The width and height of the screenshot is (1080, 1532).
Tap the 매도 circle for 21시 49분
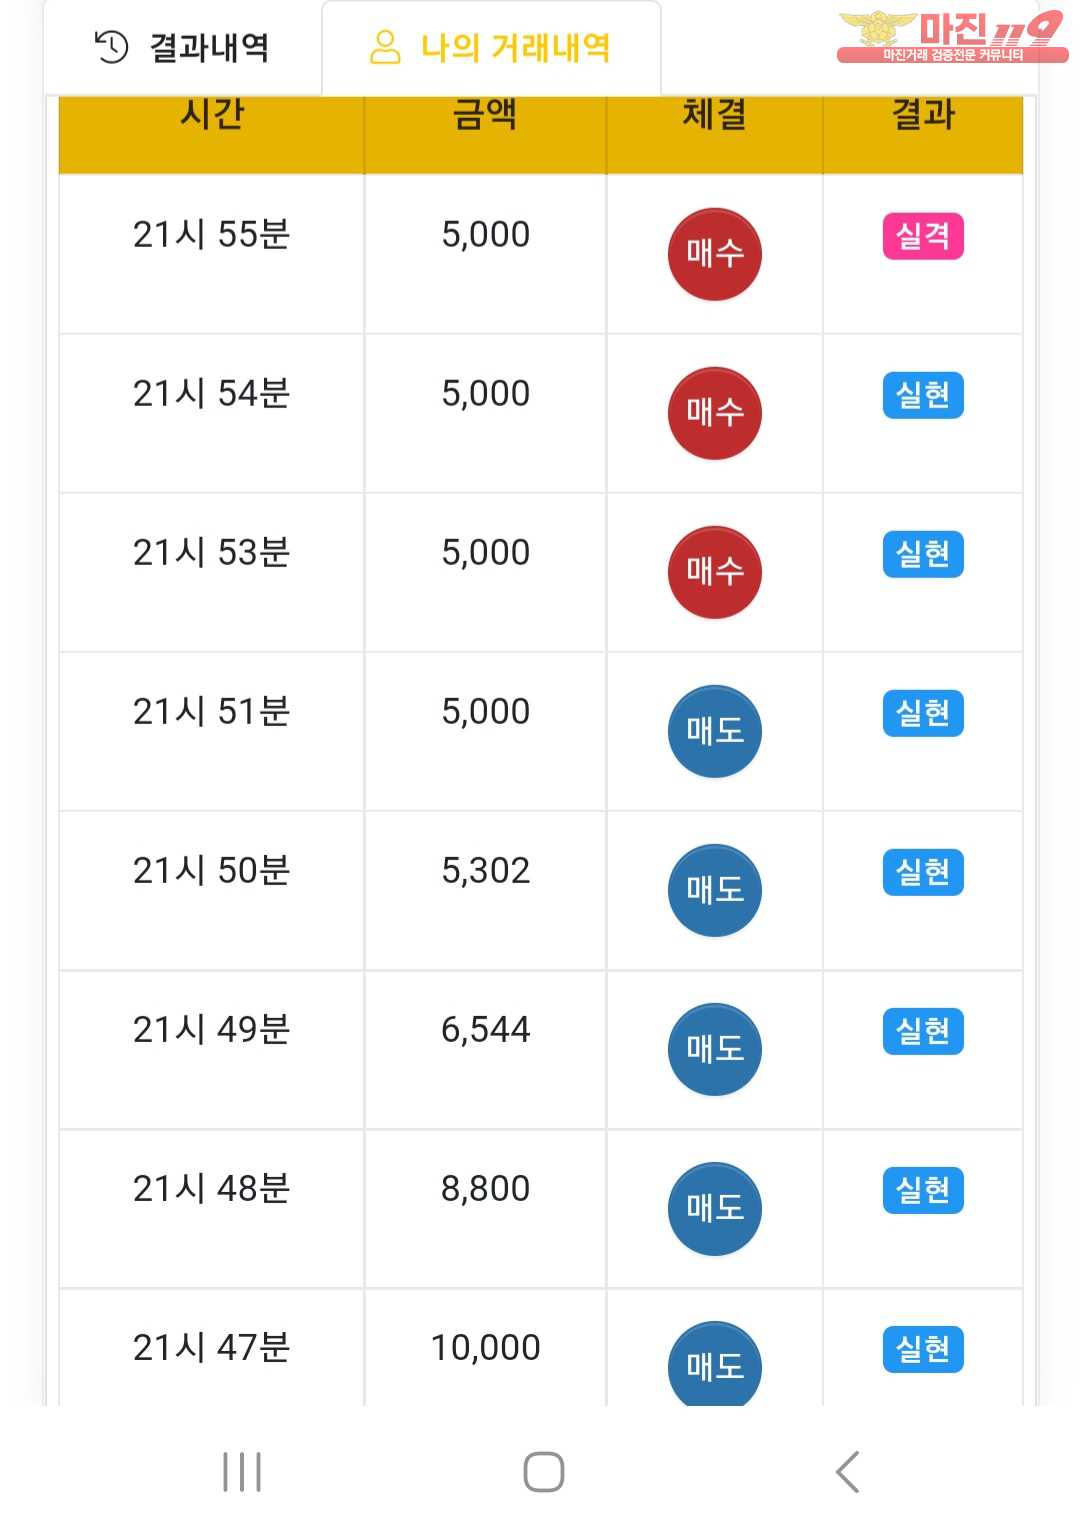click(x=714, y=1049)
